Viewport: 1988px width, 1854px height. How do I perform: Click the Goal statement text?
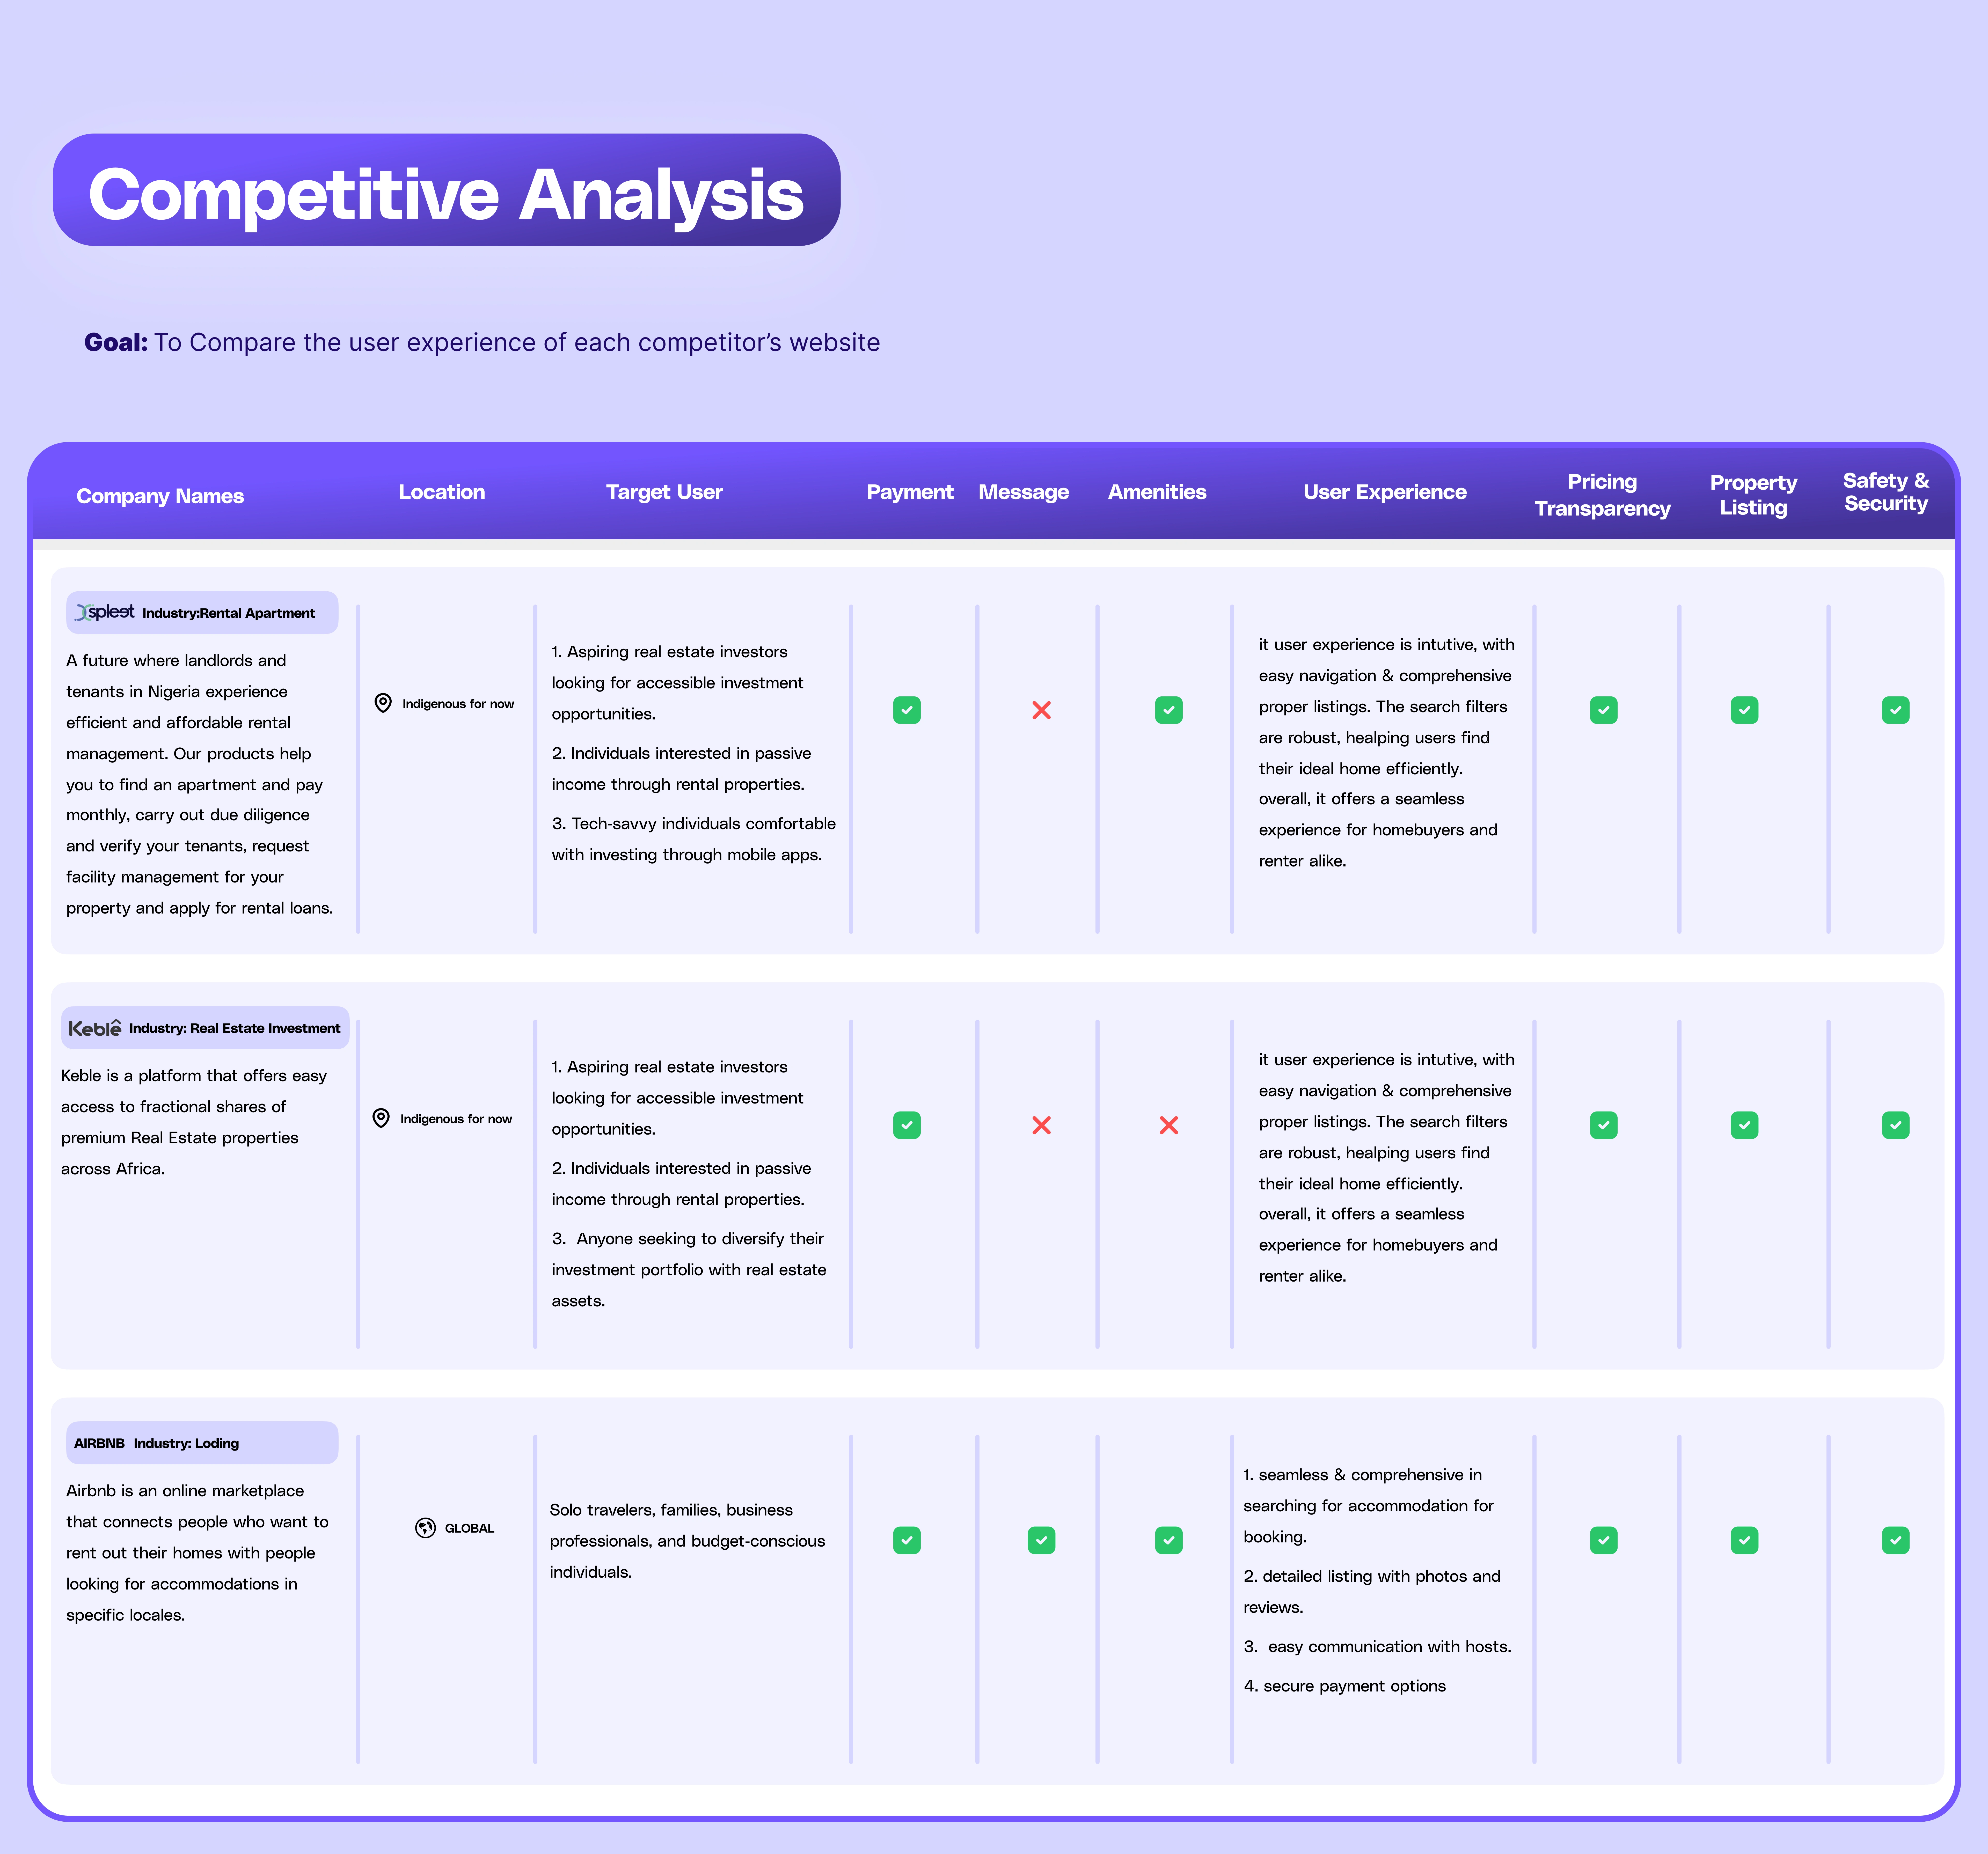click(482, 342)
